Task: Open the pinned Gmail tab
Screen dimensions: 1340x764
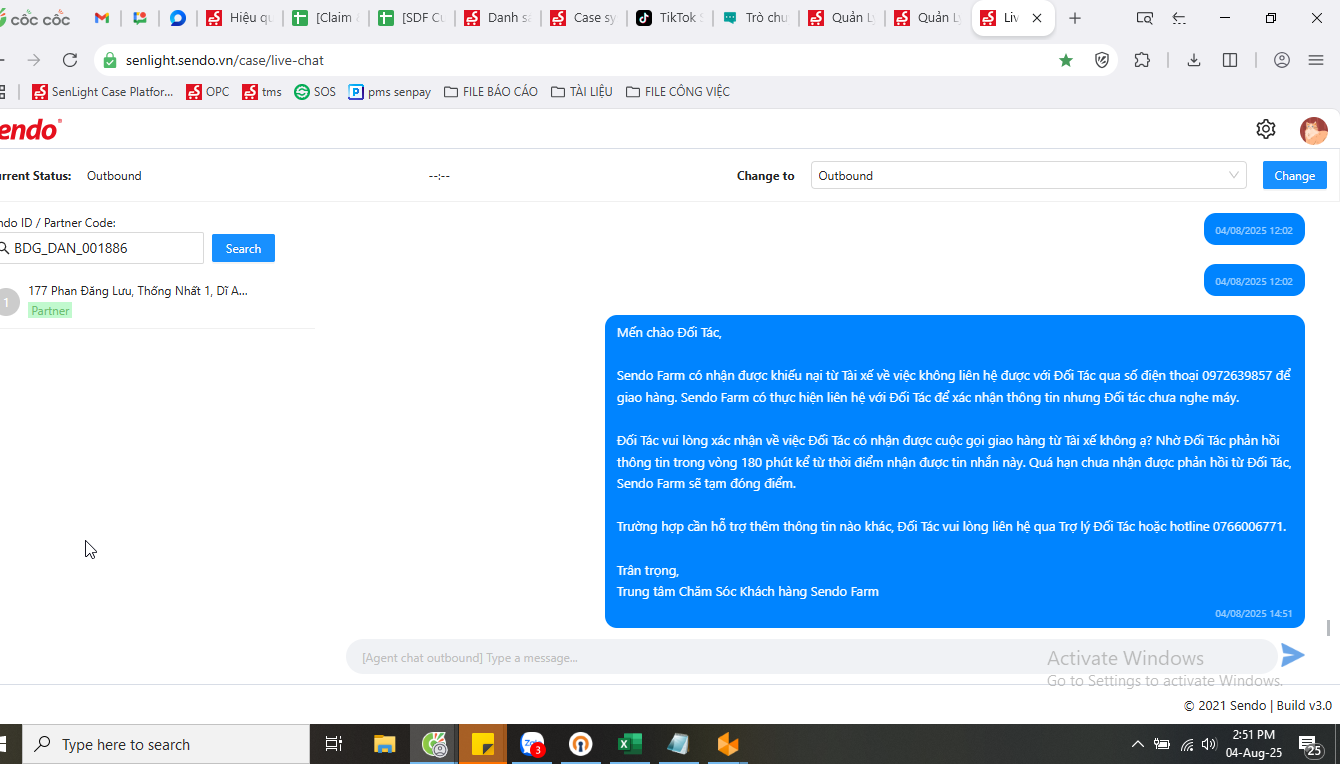Action: click(102, 18)
